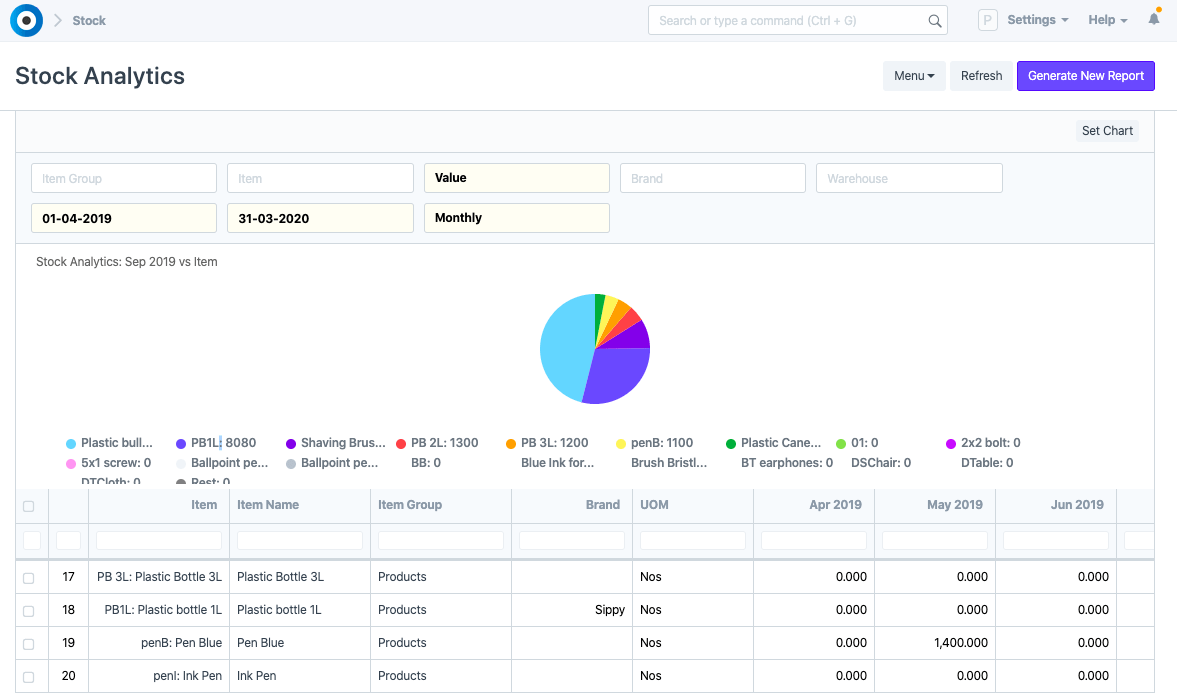Click the largest cyan pie chart slice
The height and width of the screenshot is (693, 1177).
click(565, 345)
